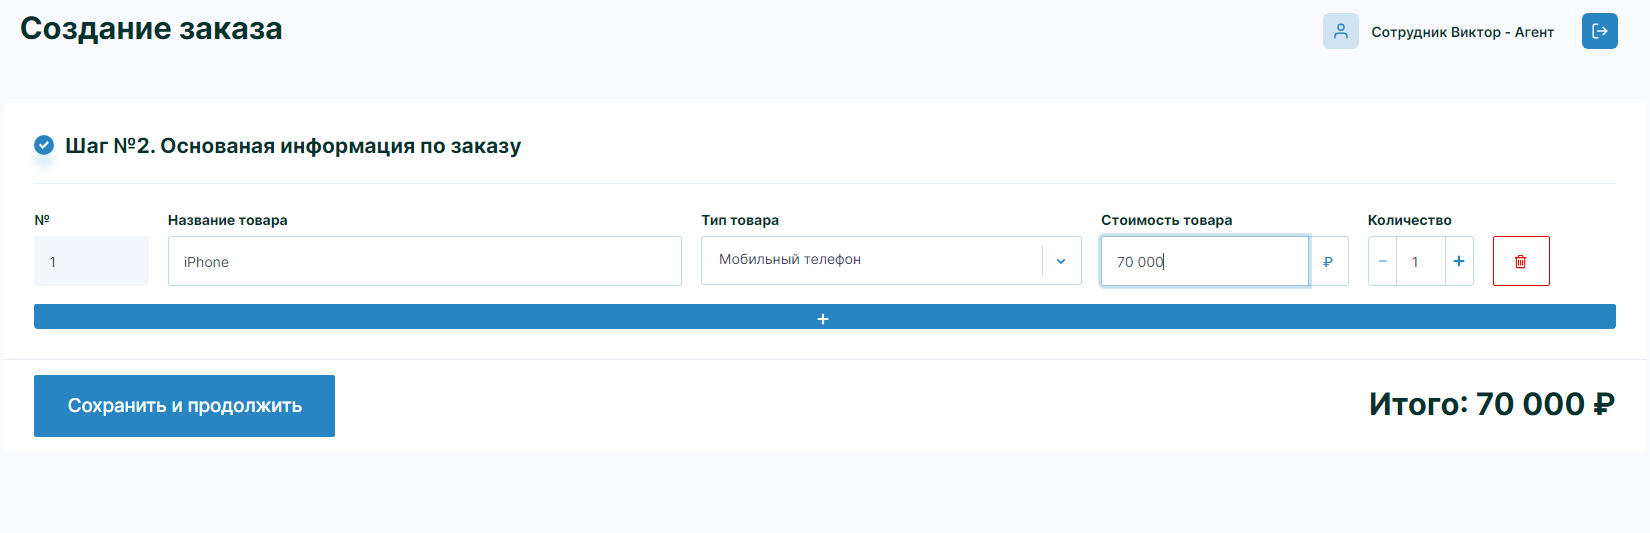The width and height of the screenshot is (1650, 533).
Task: Log out using the exit icon
Action: tap(1599, 31)
